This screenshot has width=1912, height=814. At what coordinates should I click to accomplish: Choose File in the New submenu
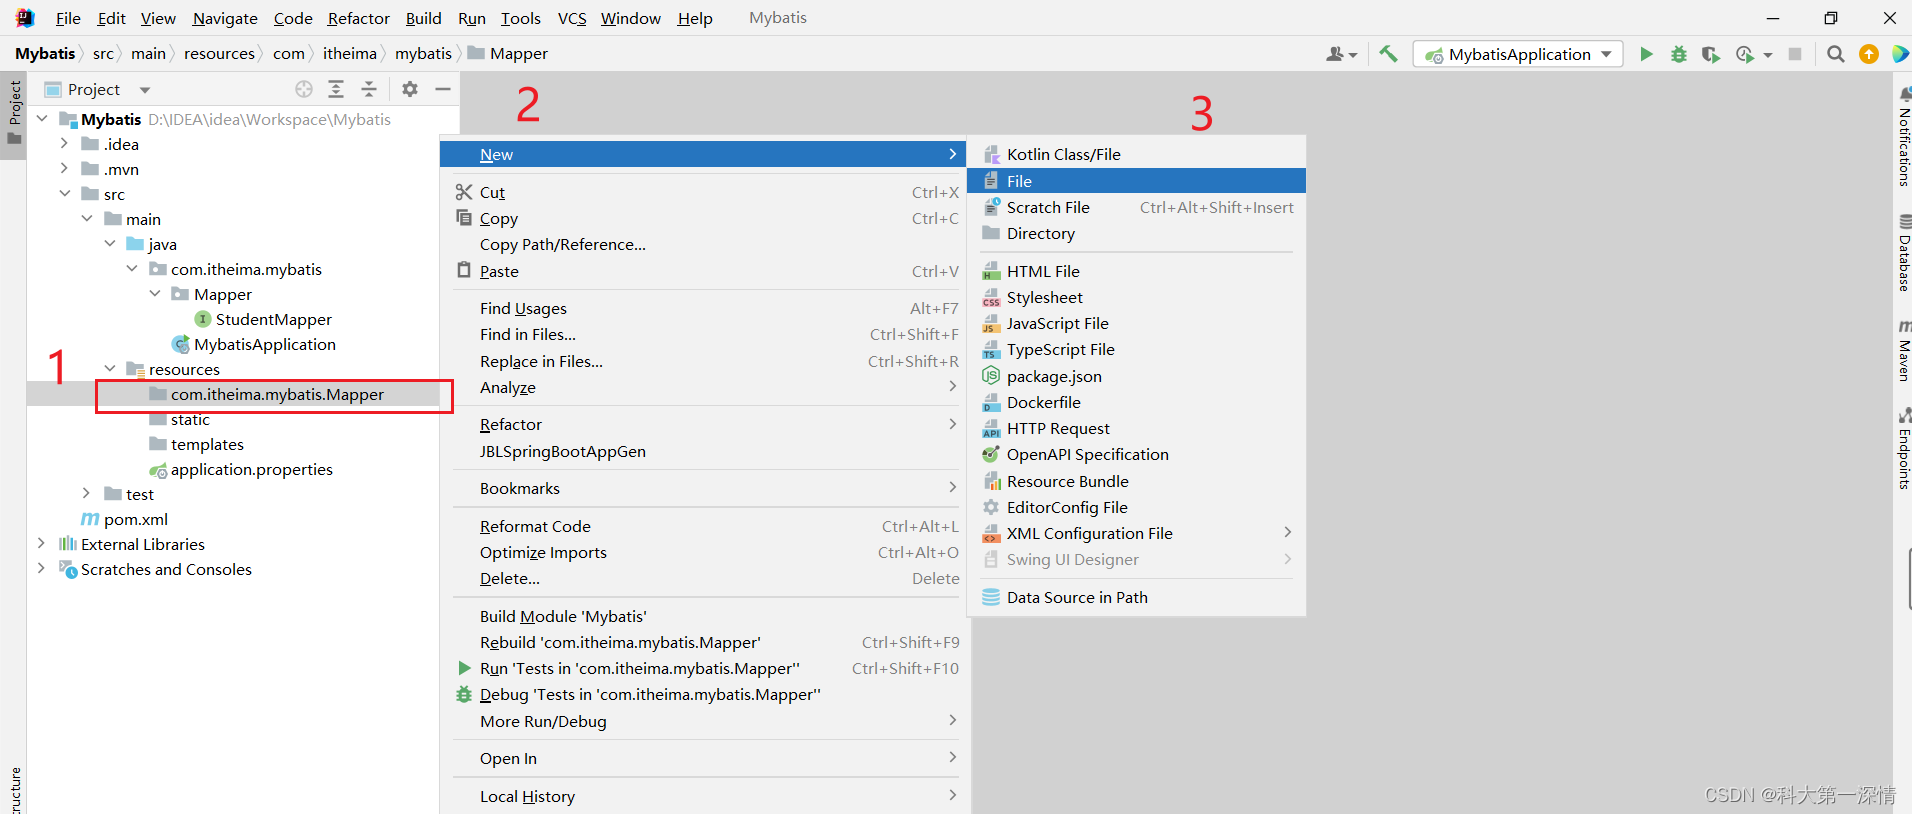1136,181
